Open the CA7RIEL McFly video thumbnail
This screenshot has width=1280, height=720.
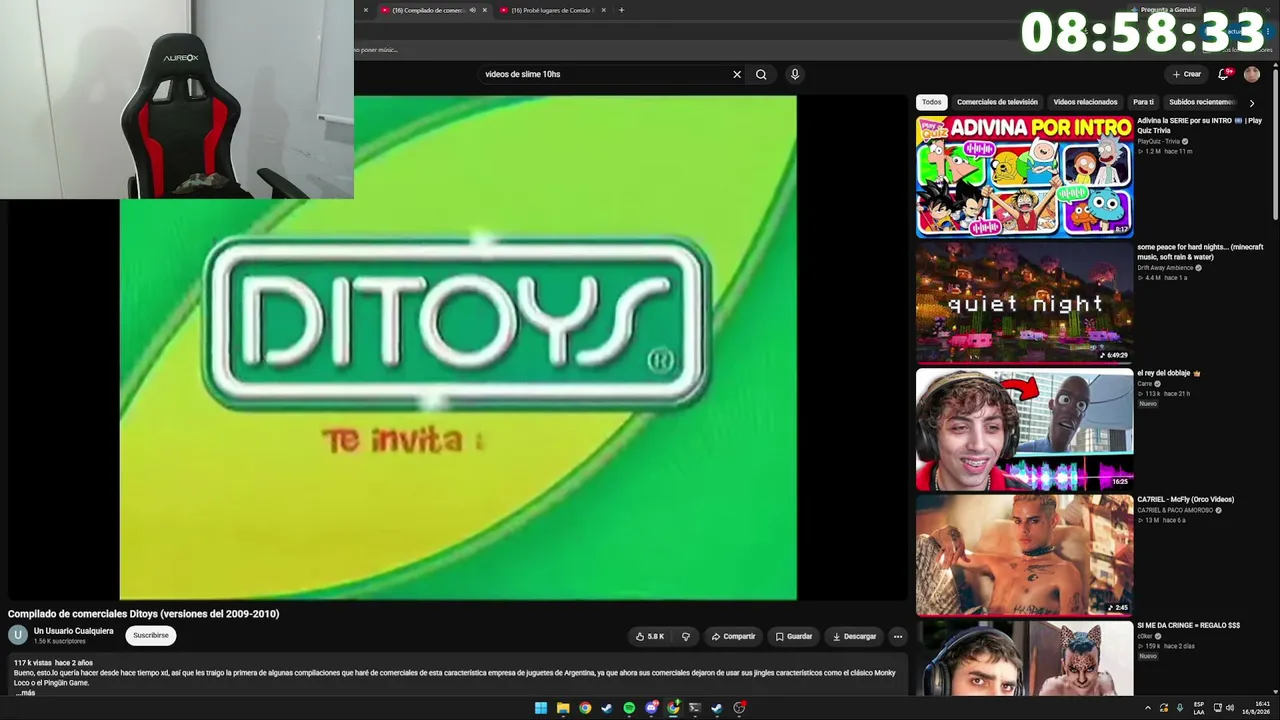[1025, 555]
